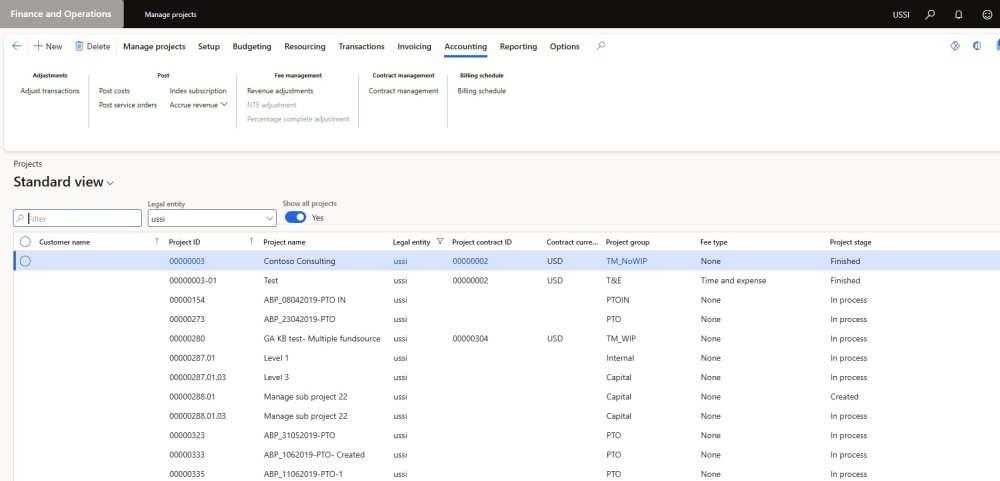The width and height of the screenshot is (1000, 481).
Task: Click the Legal entity column filter icon
Action: pyautogui.click(x=440, y=242)
